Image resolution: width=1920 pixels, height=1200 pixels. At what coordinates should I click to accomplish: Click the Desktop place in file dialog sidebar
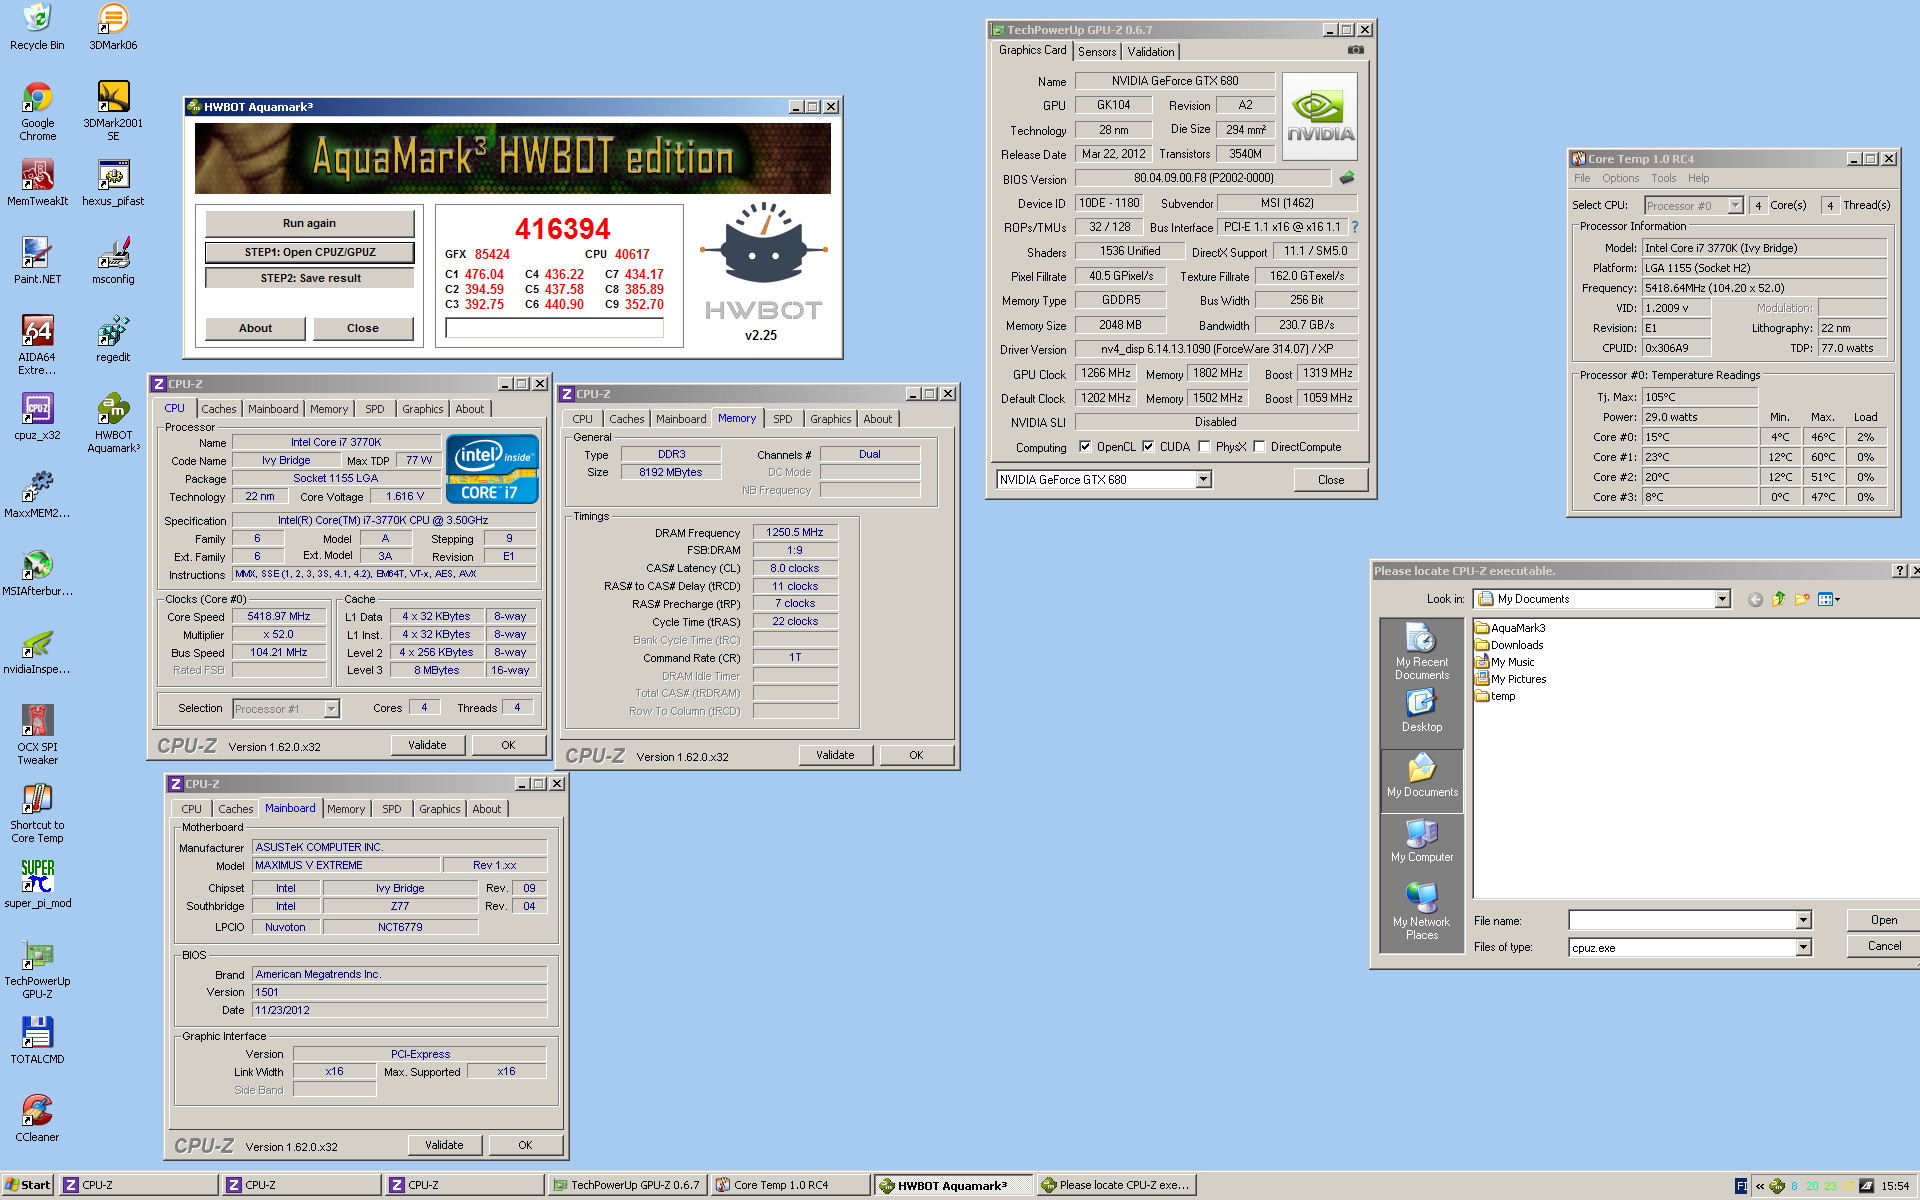(1421, 712)
